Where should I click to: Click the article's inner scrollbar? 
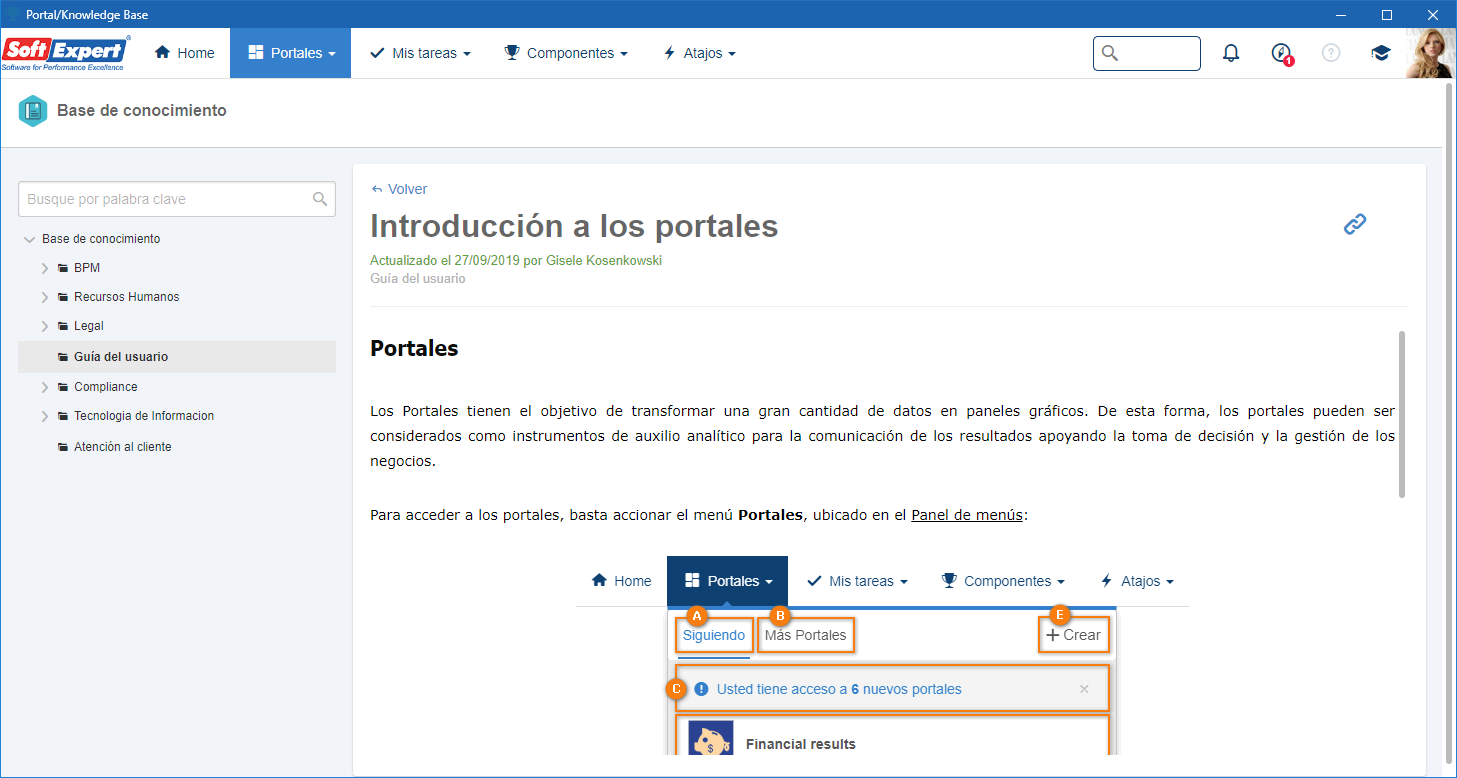click(1402, 414)
